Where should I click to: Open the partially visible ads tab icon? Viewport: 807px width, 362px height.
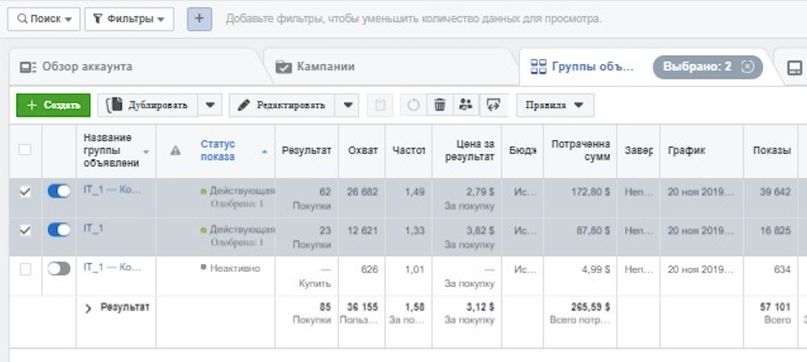coord(795,67)
